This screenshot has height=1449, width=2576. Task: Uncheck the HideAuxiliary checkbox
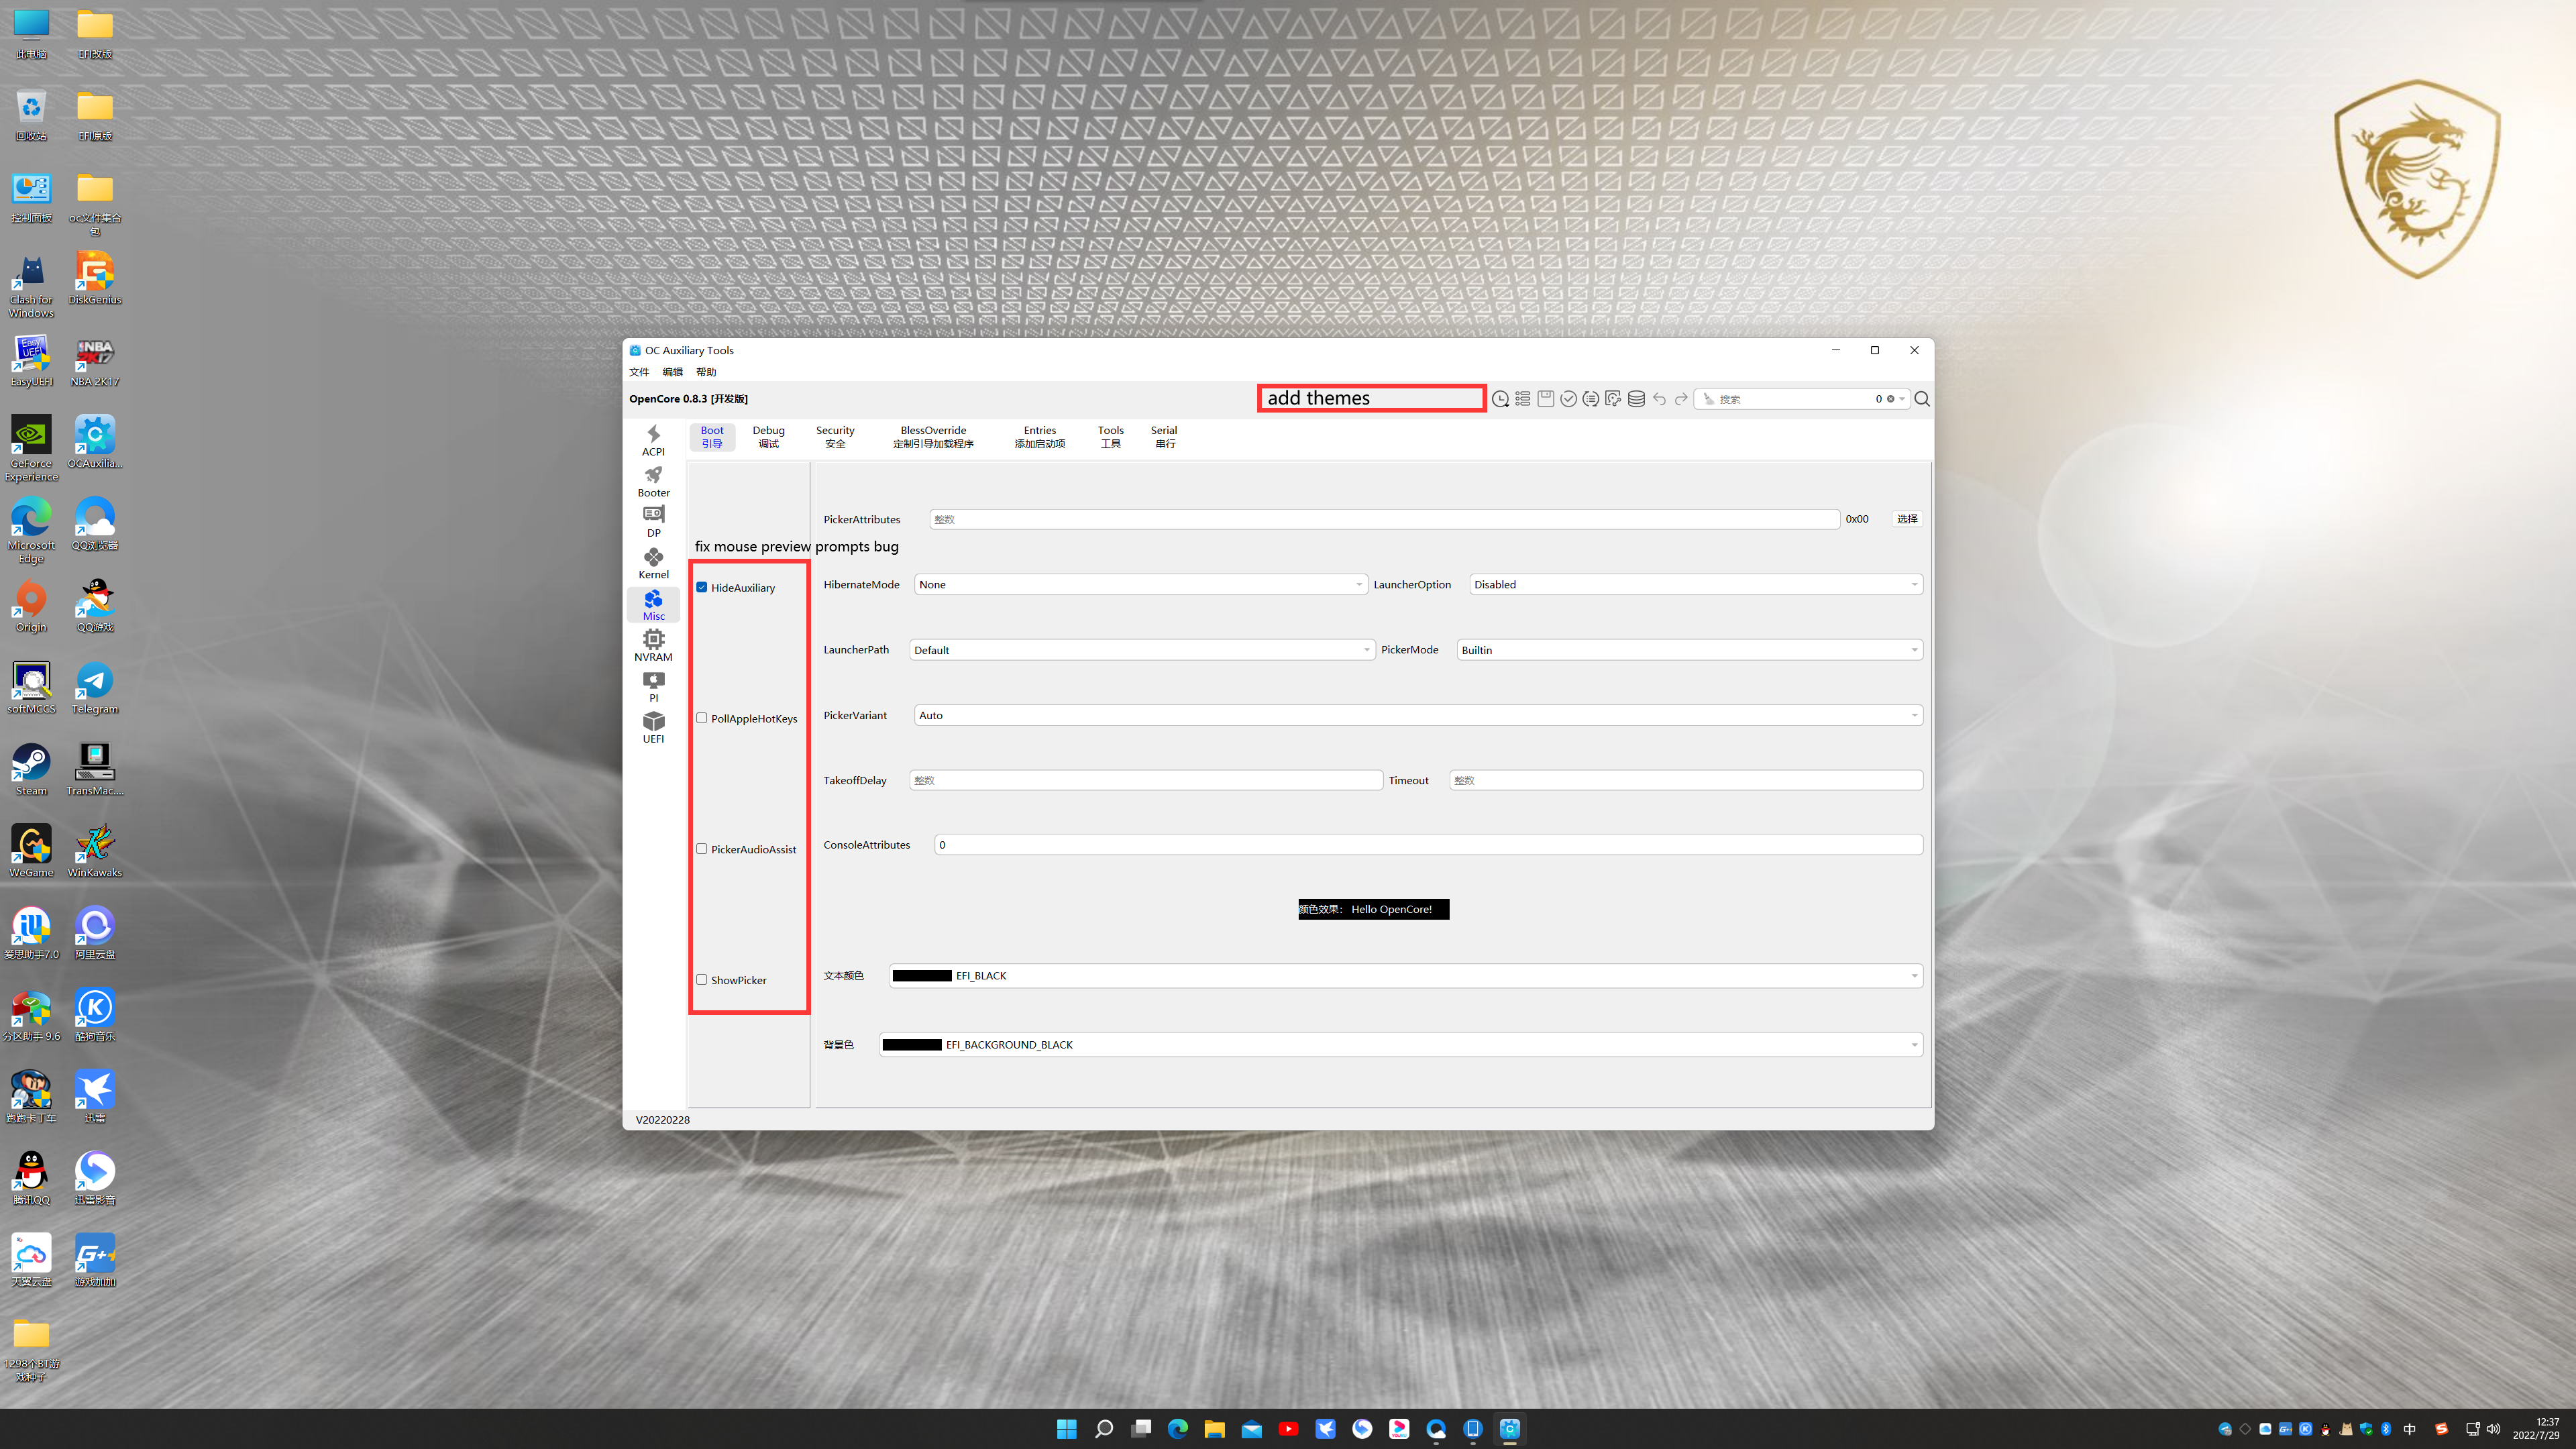[702, 587]
